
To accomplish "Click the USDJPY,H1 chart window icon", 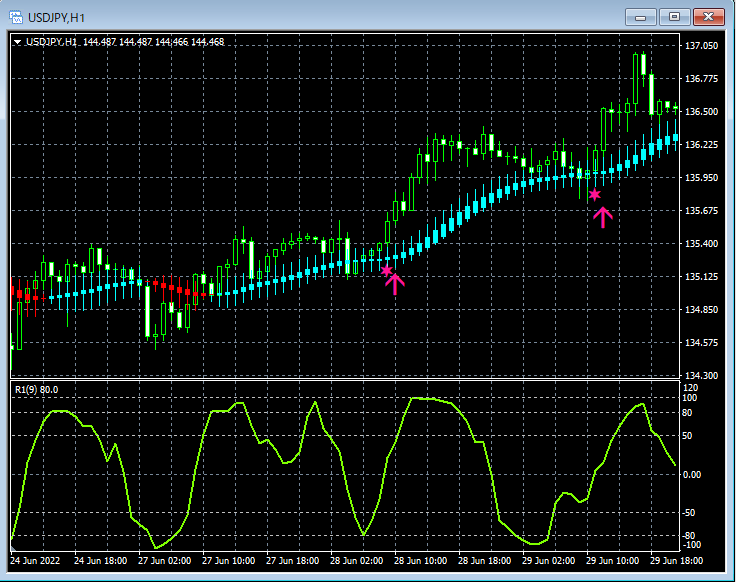I will coord(16,17).
